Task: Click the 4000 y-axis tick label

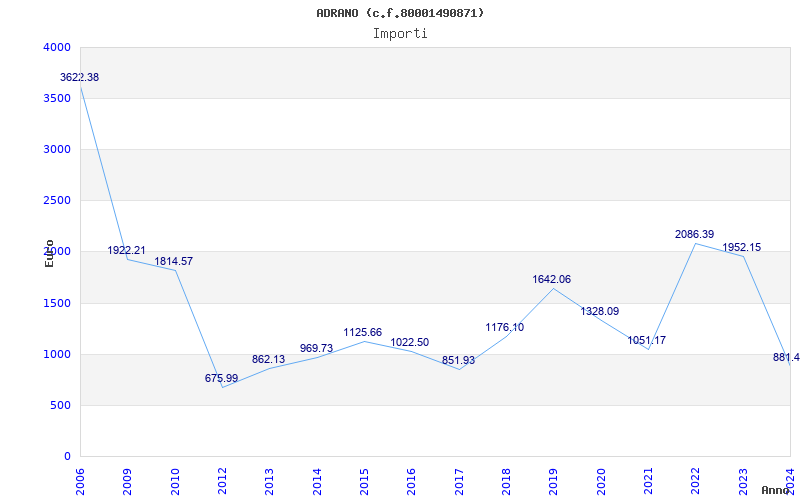Action: click(x=57, y=47)
